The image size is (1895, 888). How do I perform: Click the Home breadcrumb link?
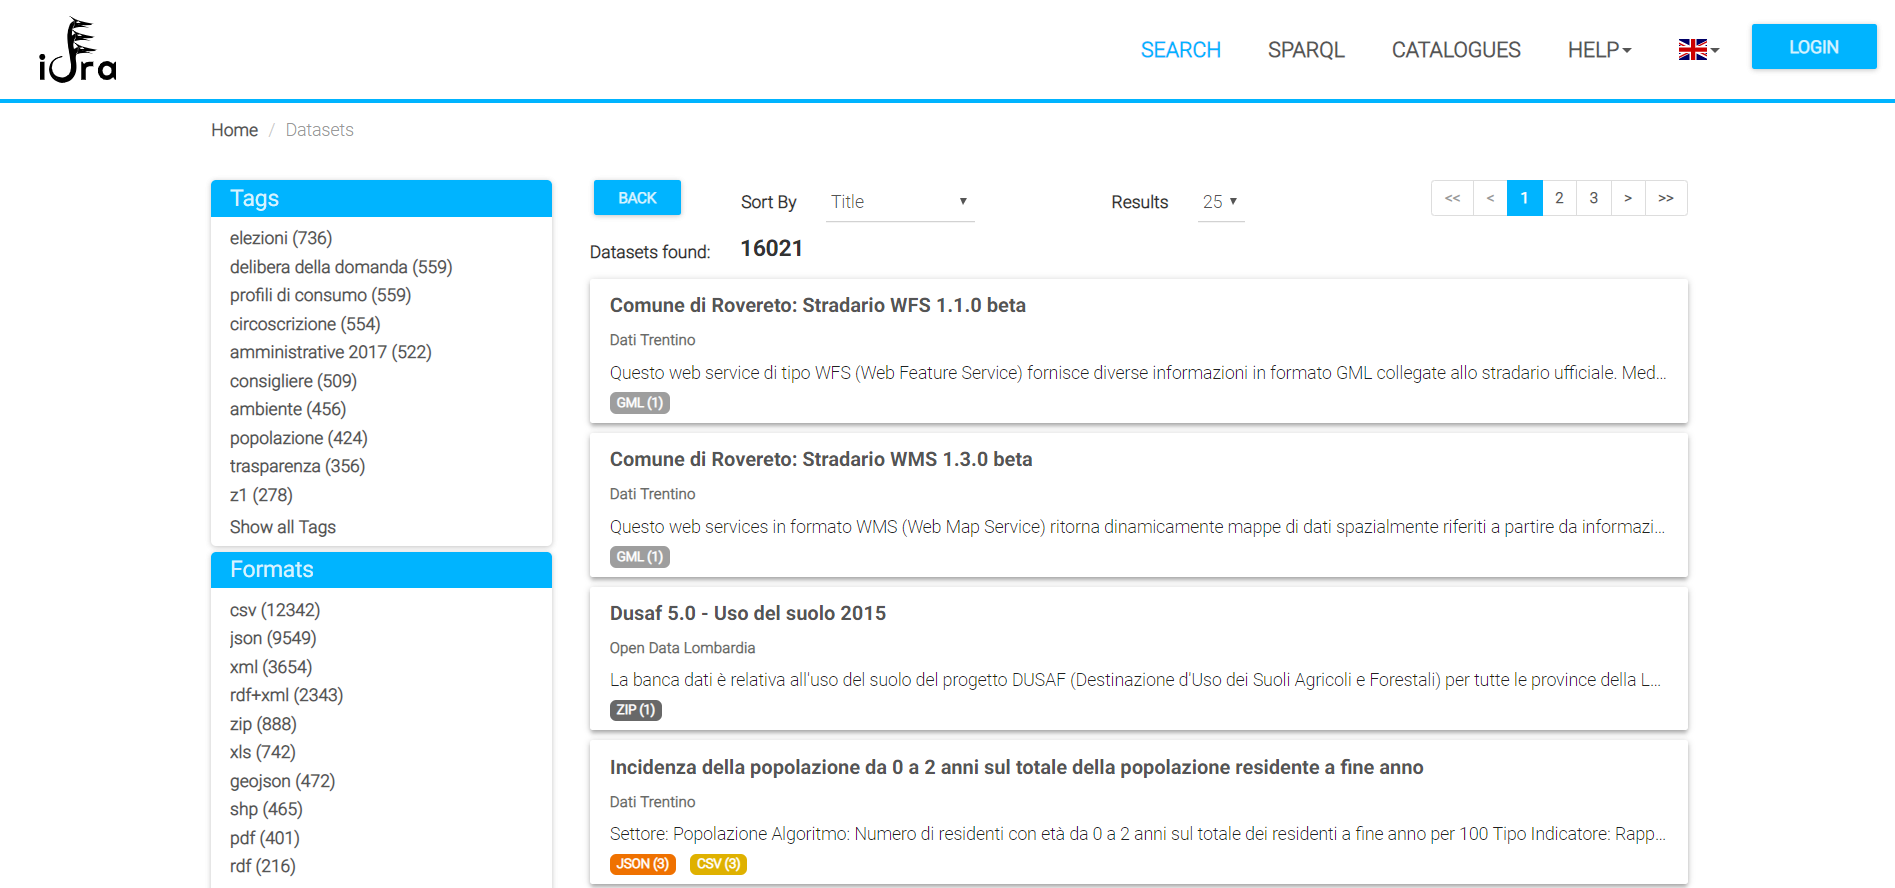point(234,130)
